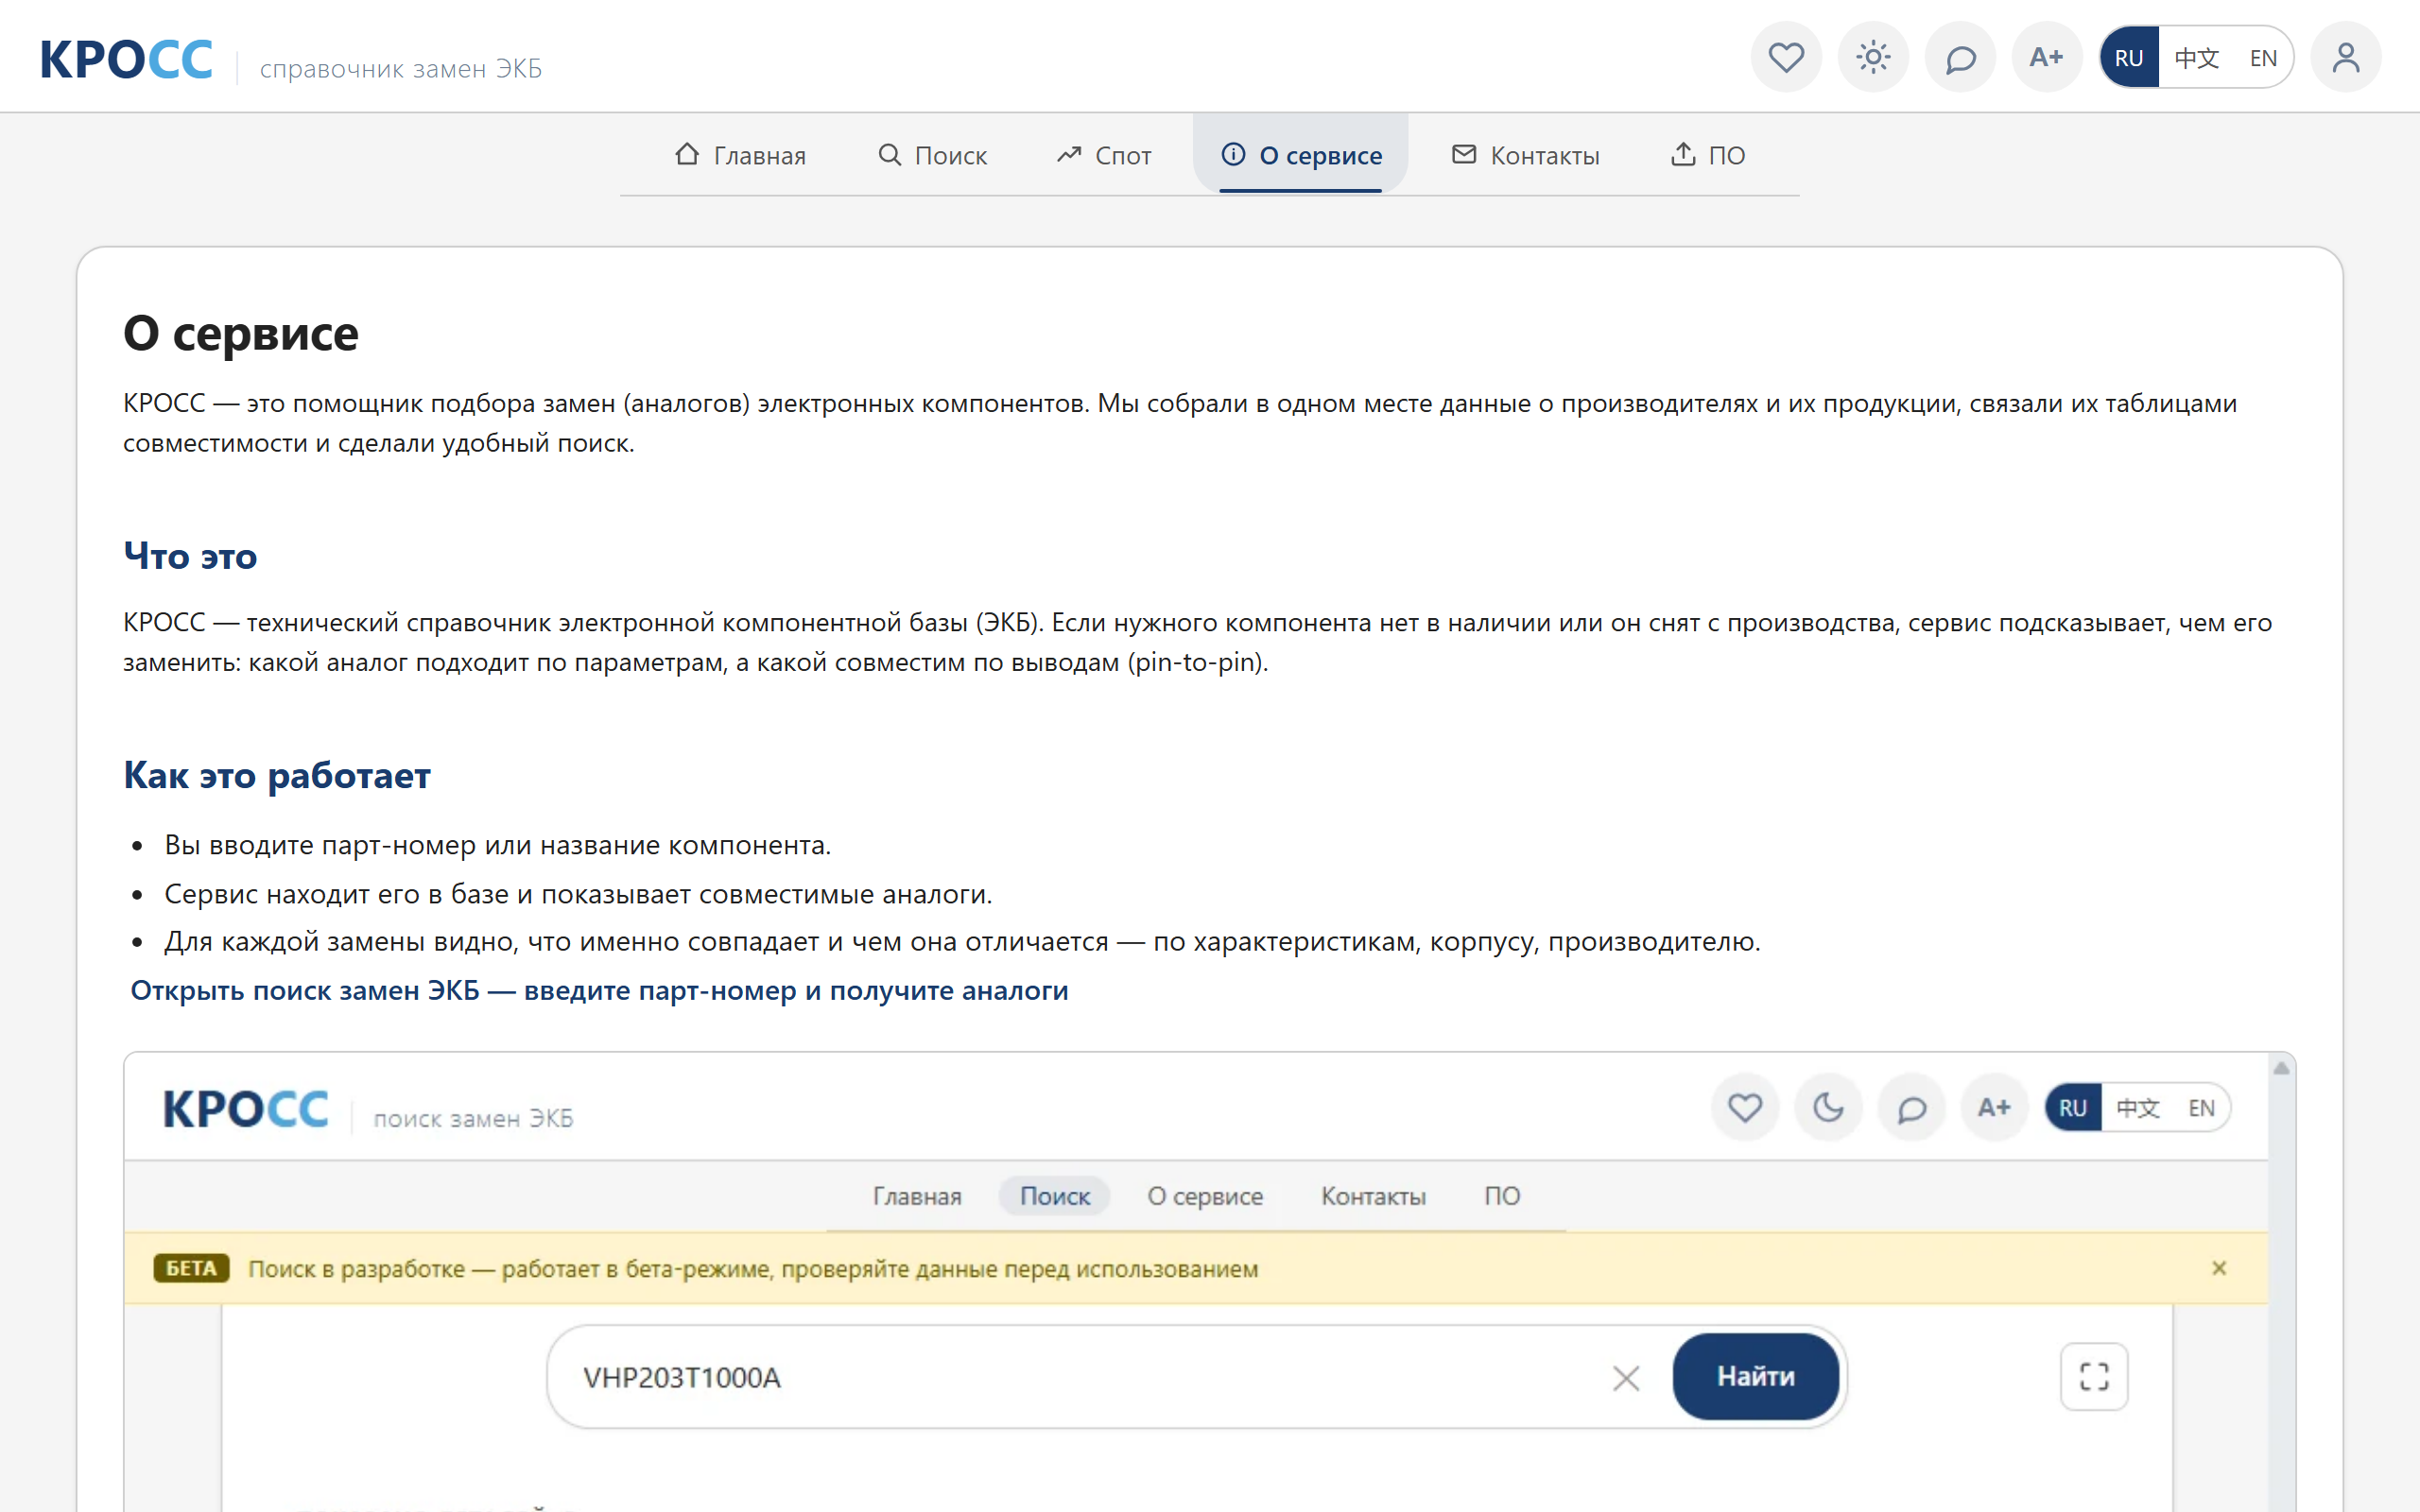Open favorites via heart icon in header
The image size is (2420, 1512).
1786,57
